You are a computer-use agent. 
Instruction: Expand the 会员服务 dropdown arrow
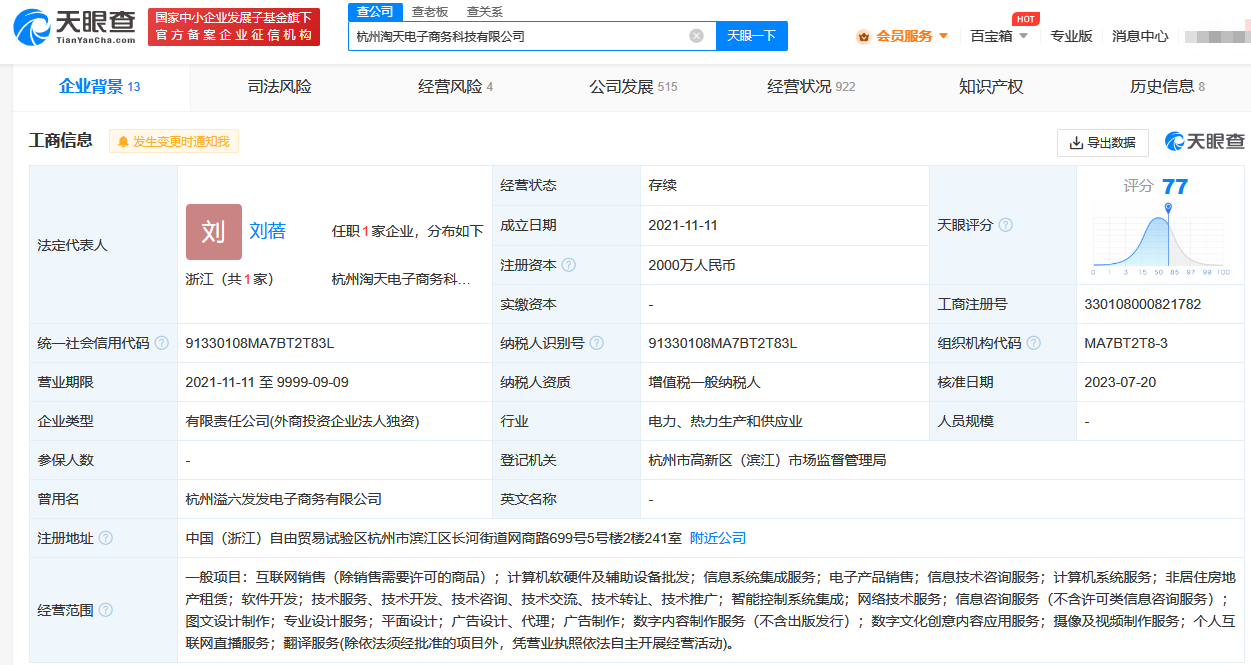943,36
